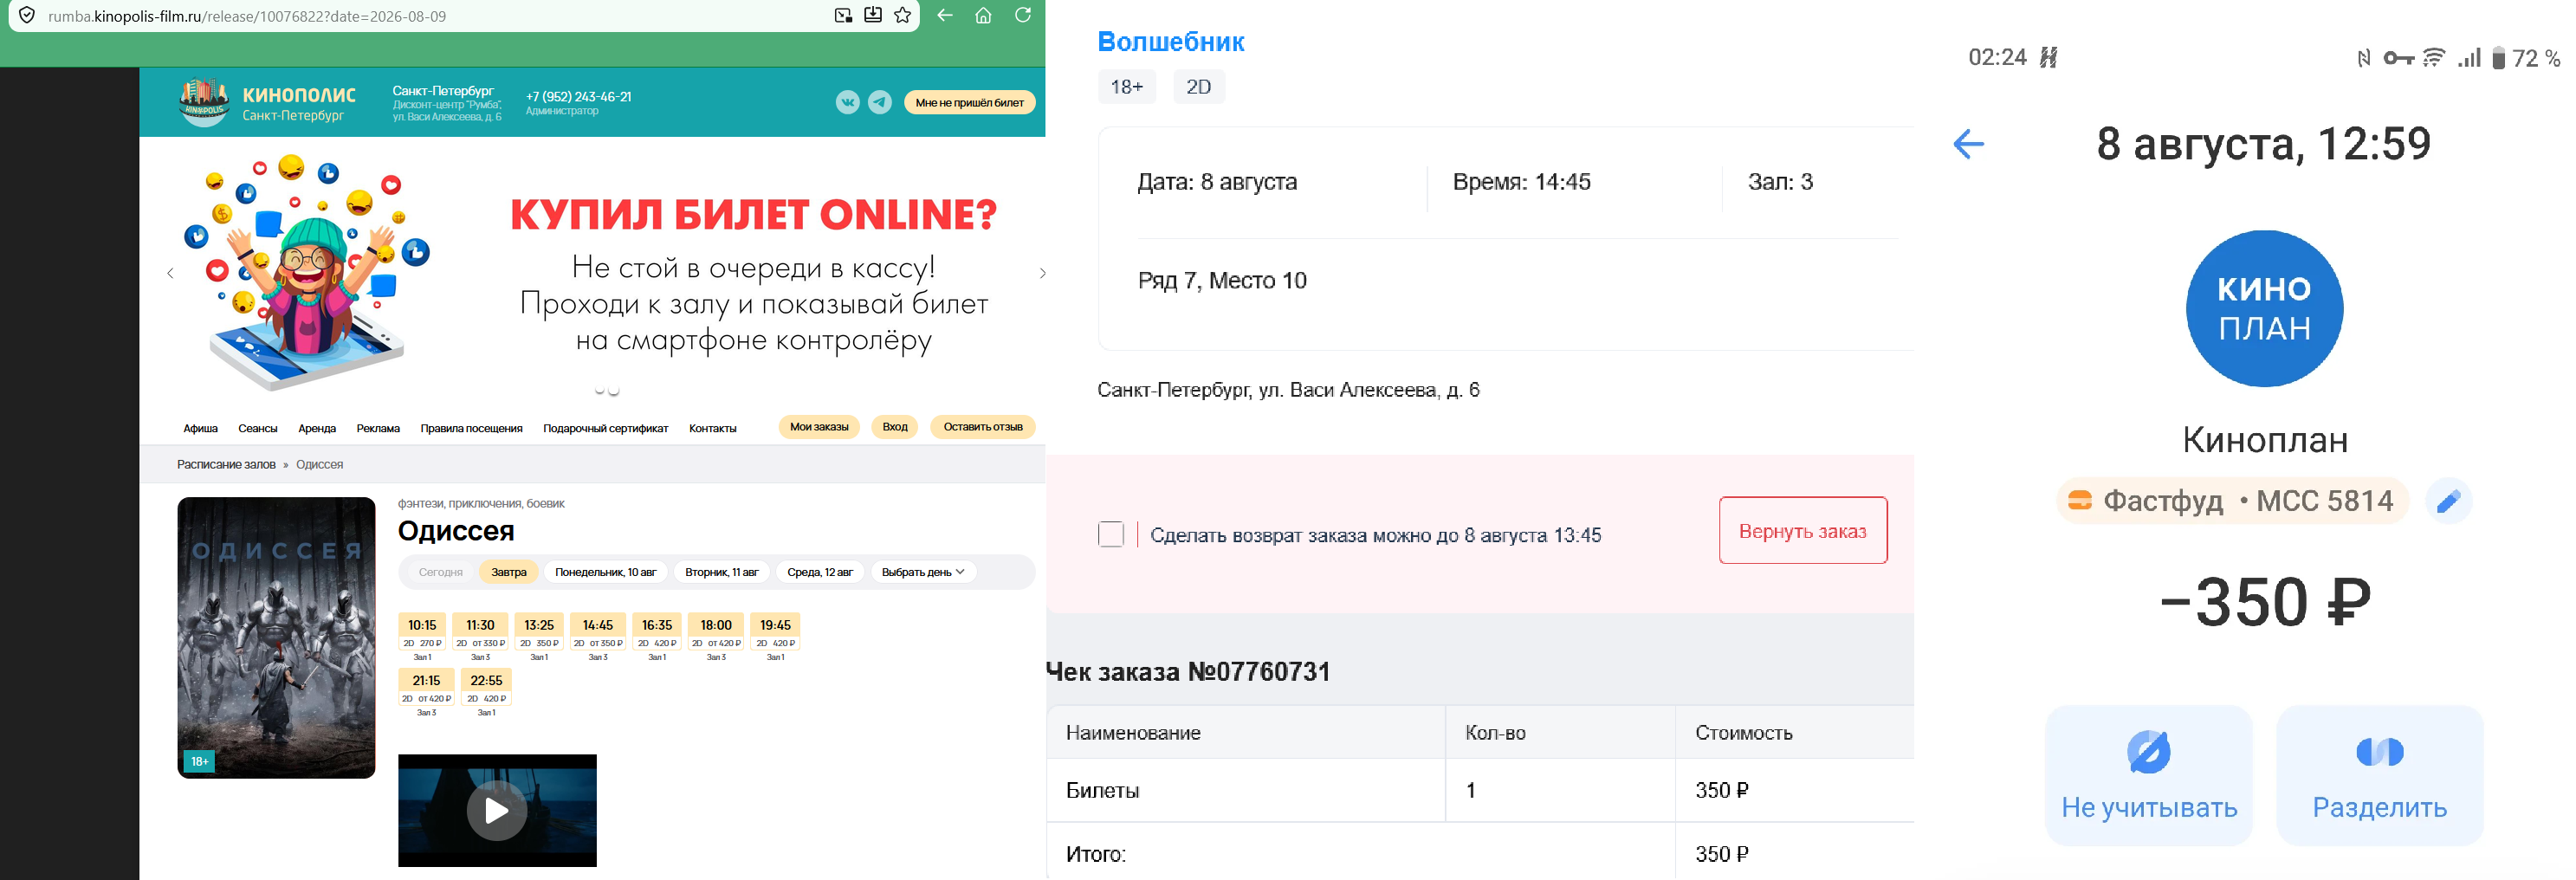Open the Контакты menu item
Screen dimensions: 2576x880
[x=713, y=428]
